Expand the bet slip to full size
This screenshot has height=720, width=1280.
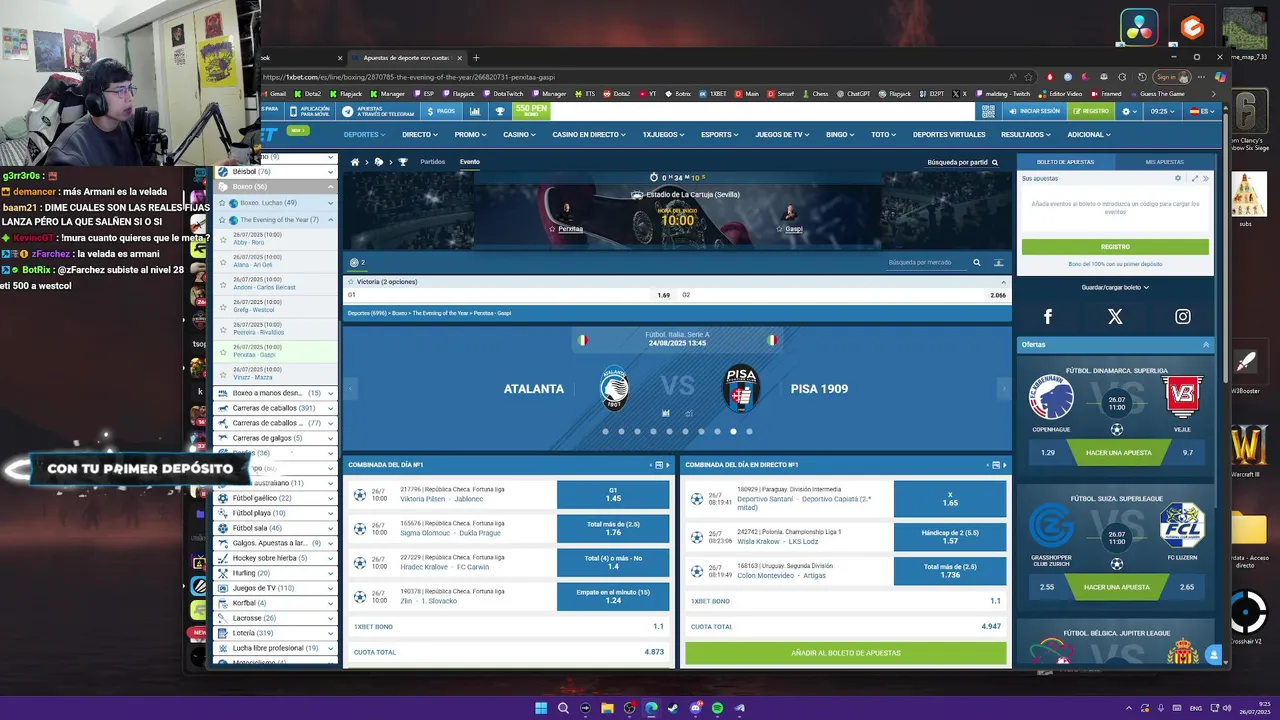[x=1194, y=178]
